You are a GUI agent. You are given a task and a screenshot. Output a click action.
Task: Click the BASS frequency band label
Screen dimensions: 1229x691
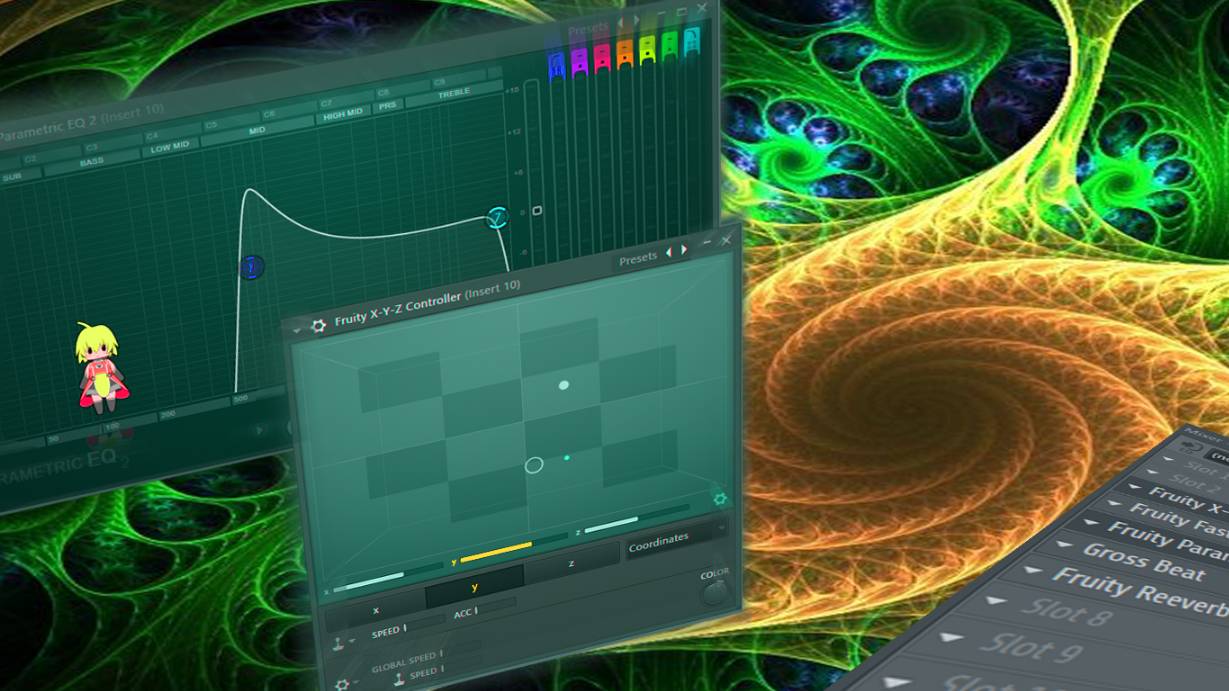pyautogui.click(x=91, y=161)
